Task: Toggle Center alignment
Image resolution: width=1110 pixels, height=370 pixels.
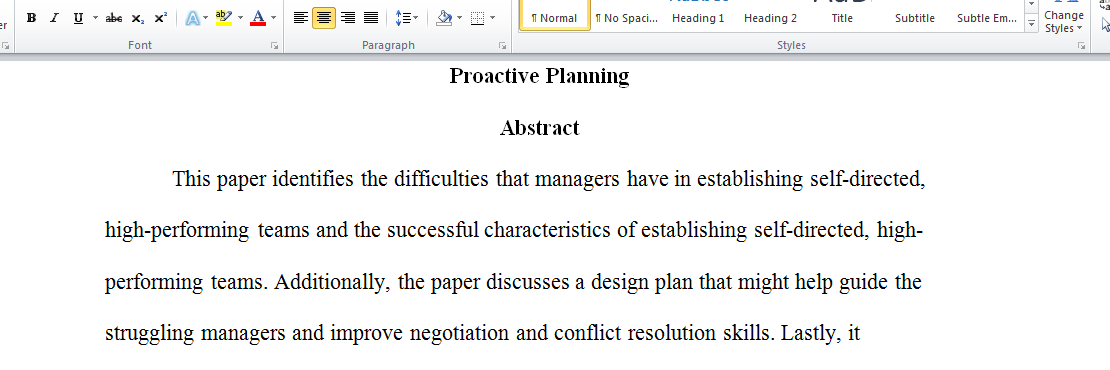Action: click(x=324, y=18)
